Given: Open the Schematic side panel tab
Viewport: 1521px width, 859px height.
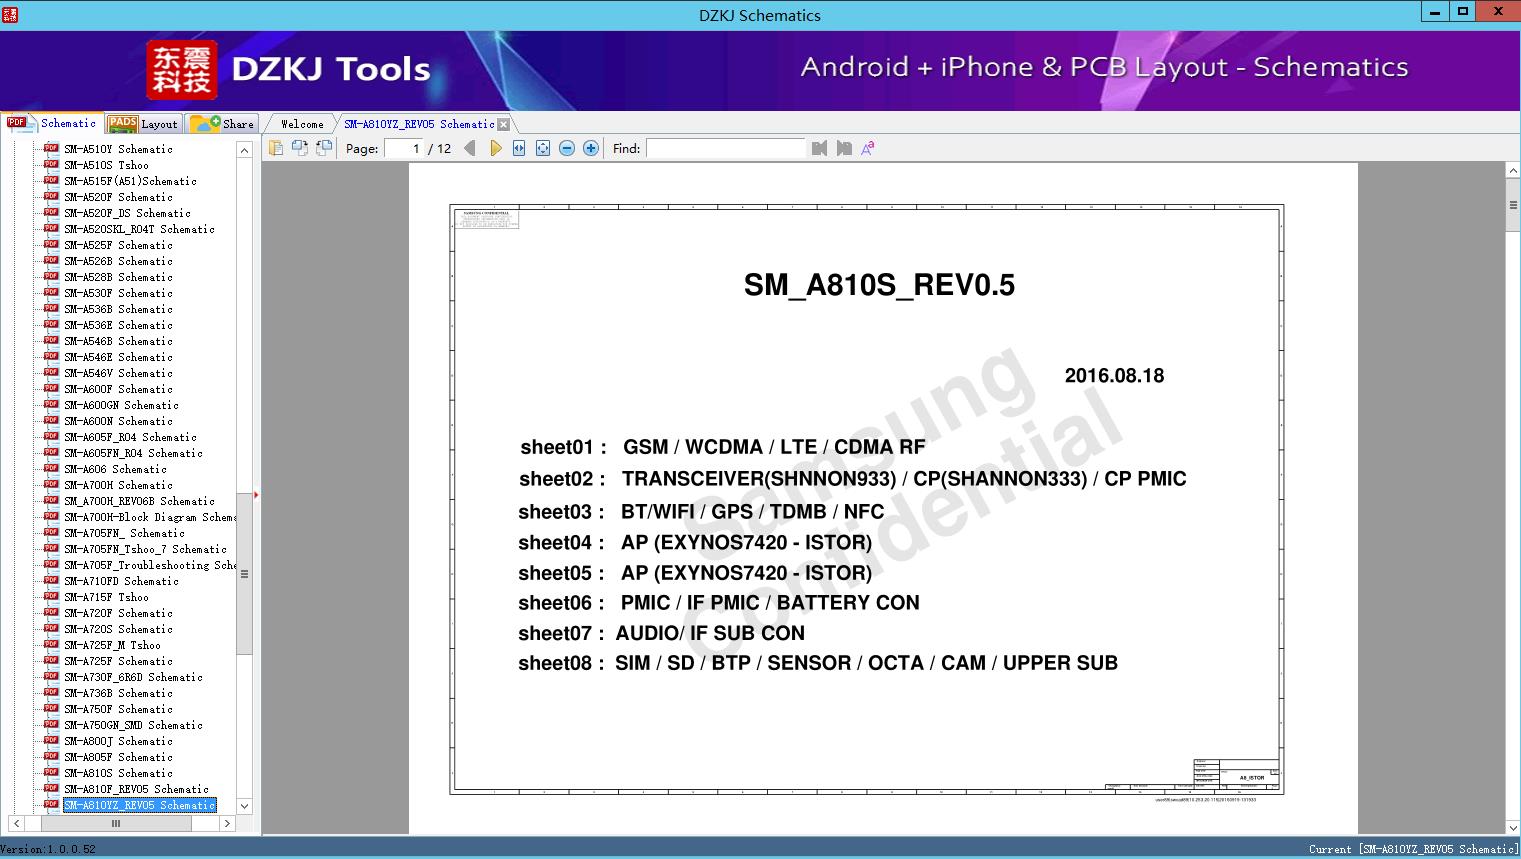Looking at the screenshot, I should point(52,123).
